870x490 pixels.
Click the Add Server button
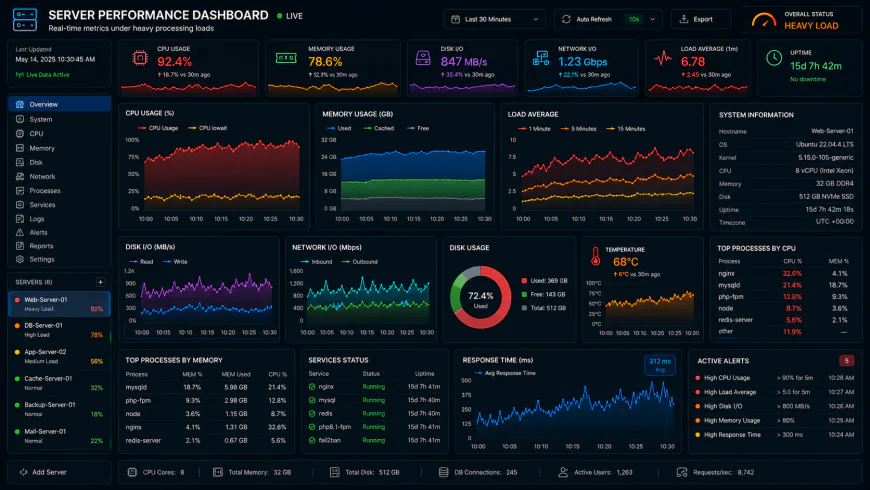59,472
